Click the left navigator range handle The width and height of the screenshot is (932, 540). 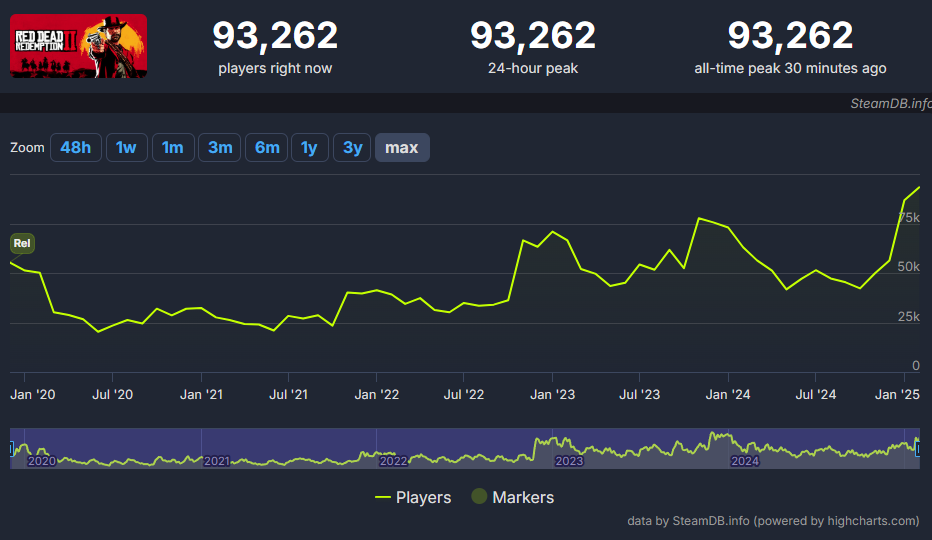pyautogui.click(x=11, y=448)
